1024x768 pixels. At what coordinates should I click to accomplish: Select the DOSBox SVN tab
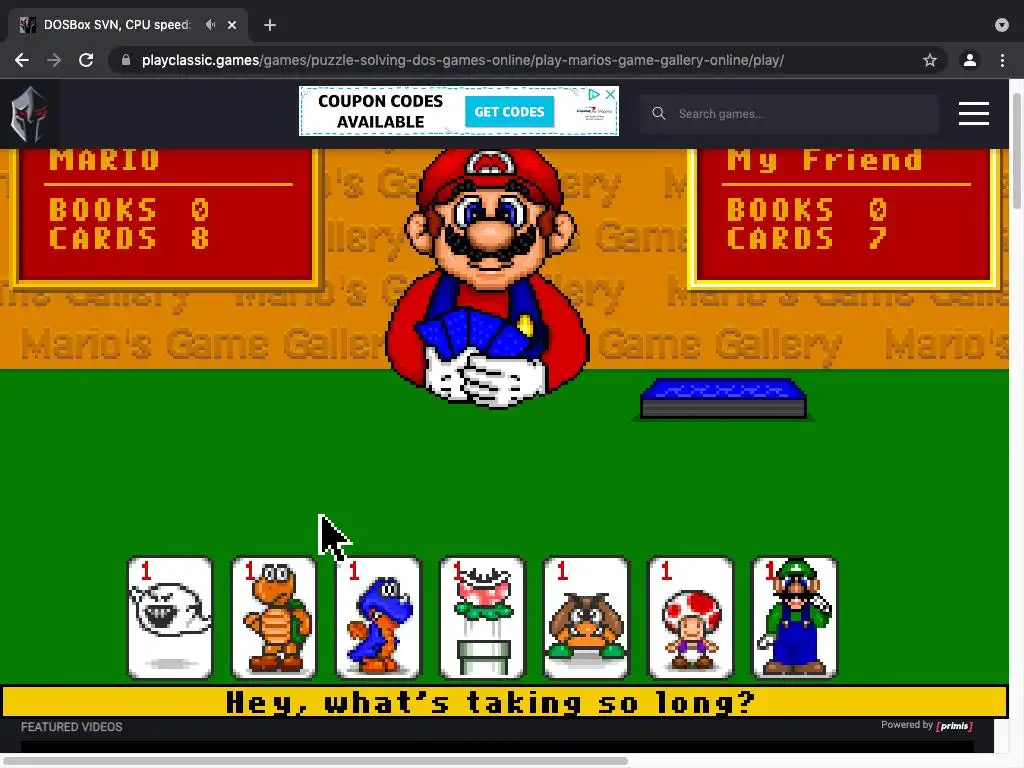pyautogui.click(x=128, y=25)
